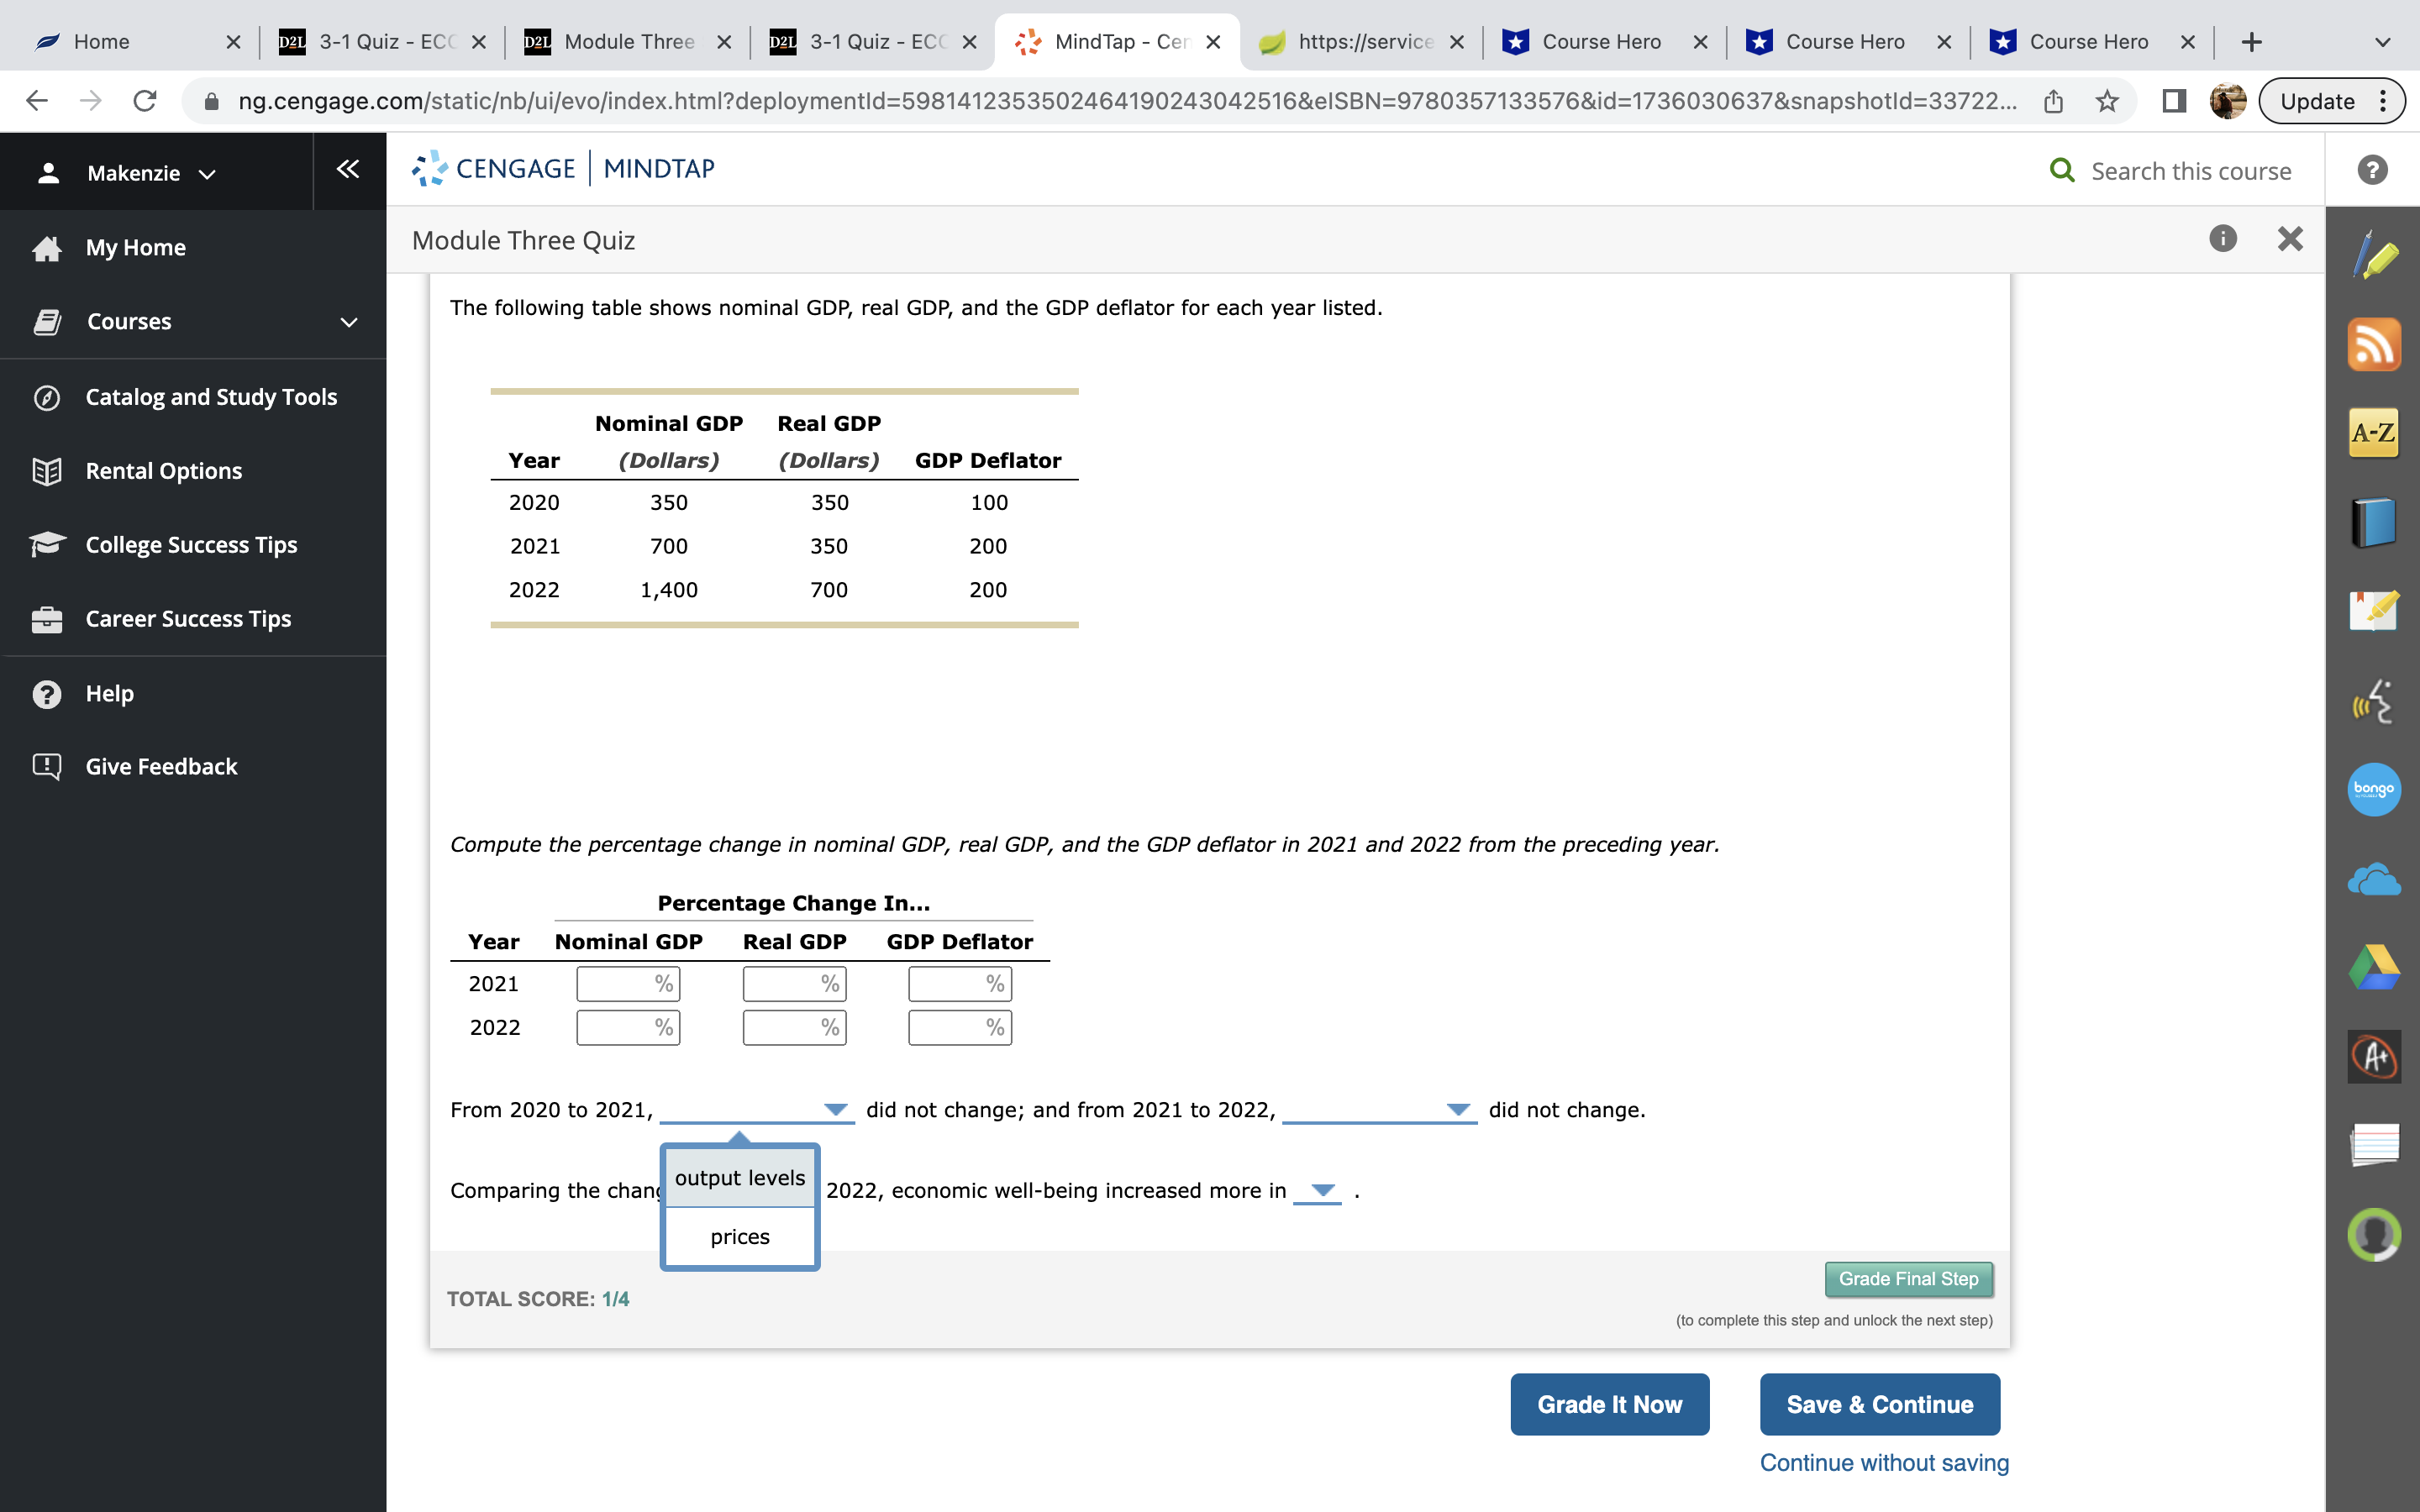
Task: Click the 2021 Nominal GDP percentage field
Action: click(x=627, y=983)
